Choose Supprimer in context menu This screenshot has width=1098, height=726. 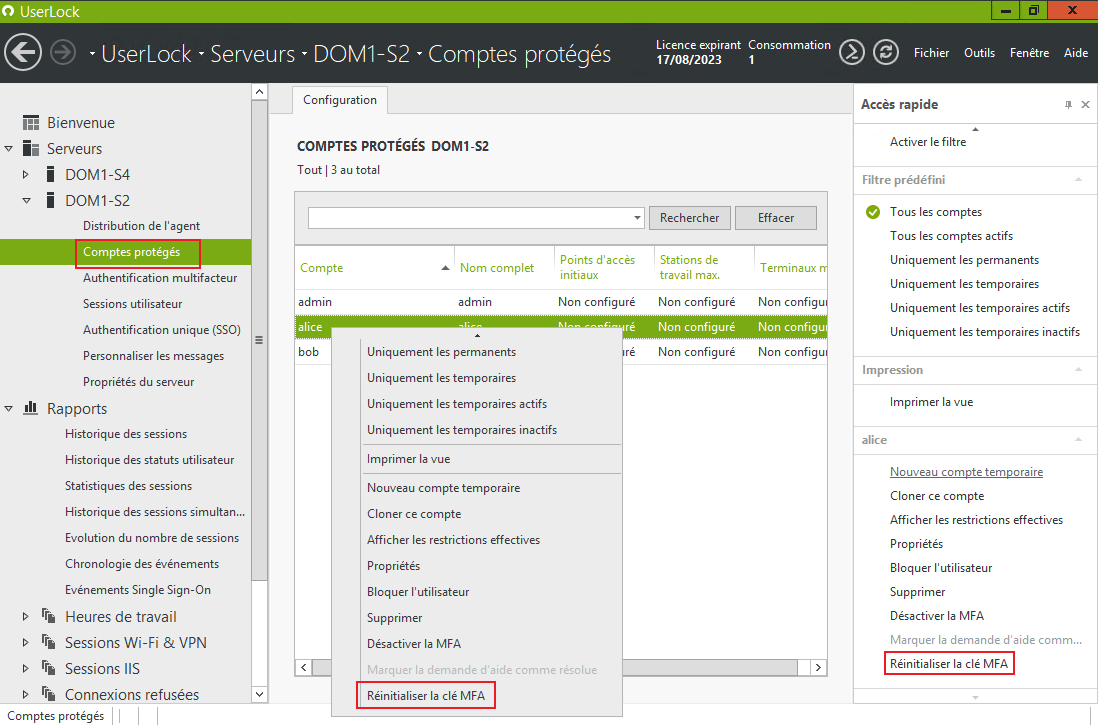(x=394, y=618)
